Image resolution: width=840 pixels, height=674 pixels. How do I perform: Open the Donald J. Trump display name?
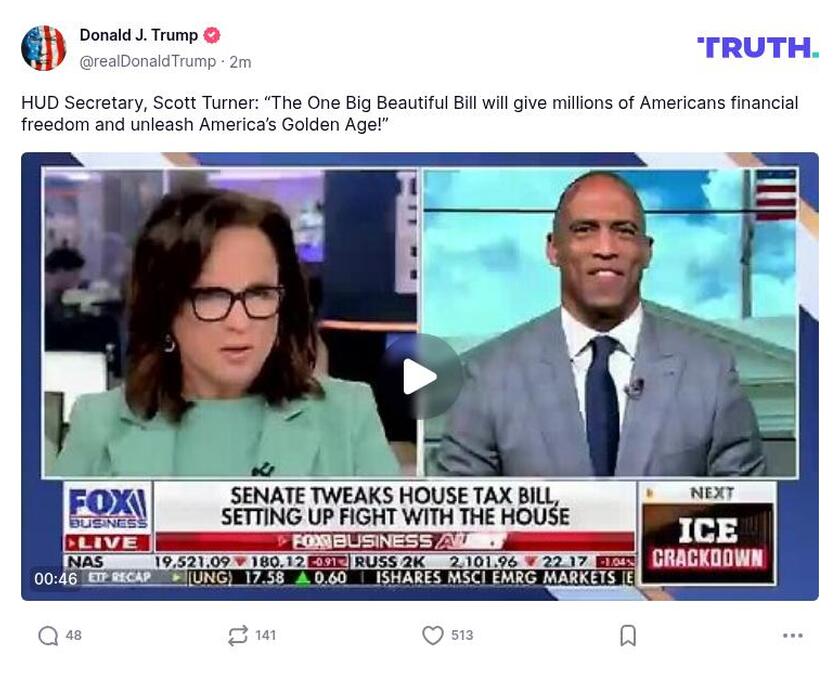tap(139, 35)
